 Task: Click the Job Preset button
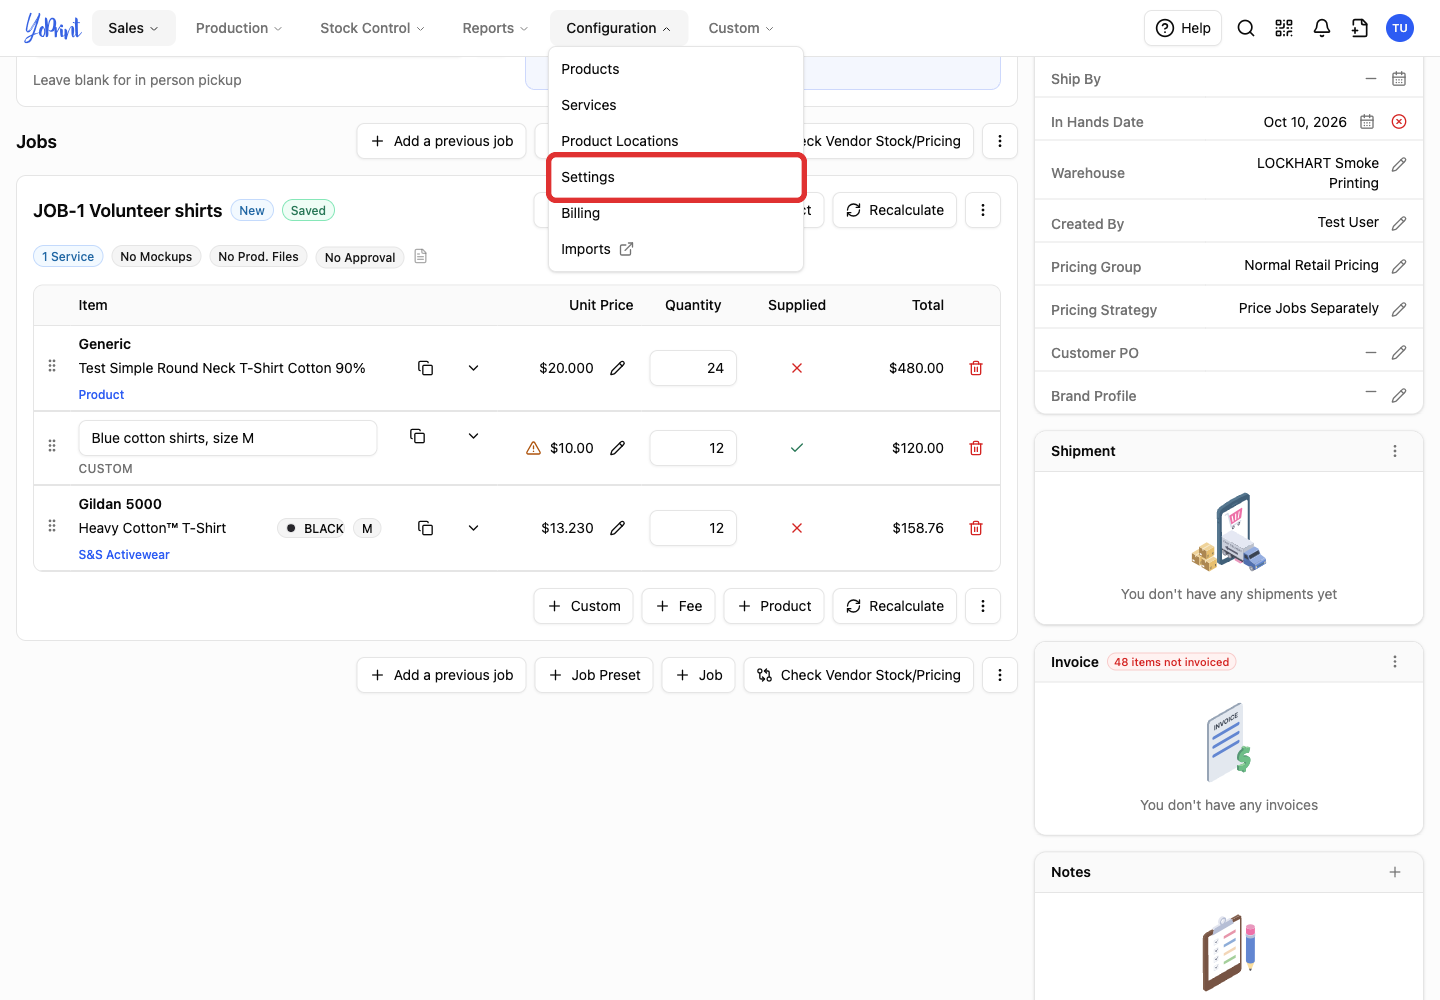pyautogui.click(x=595, y=675)
